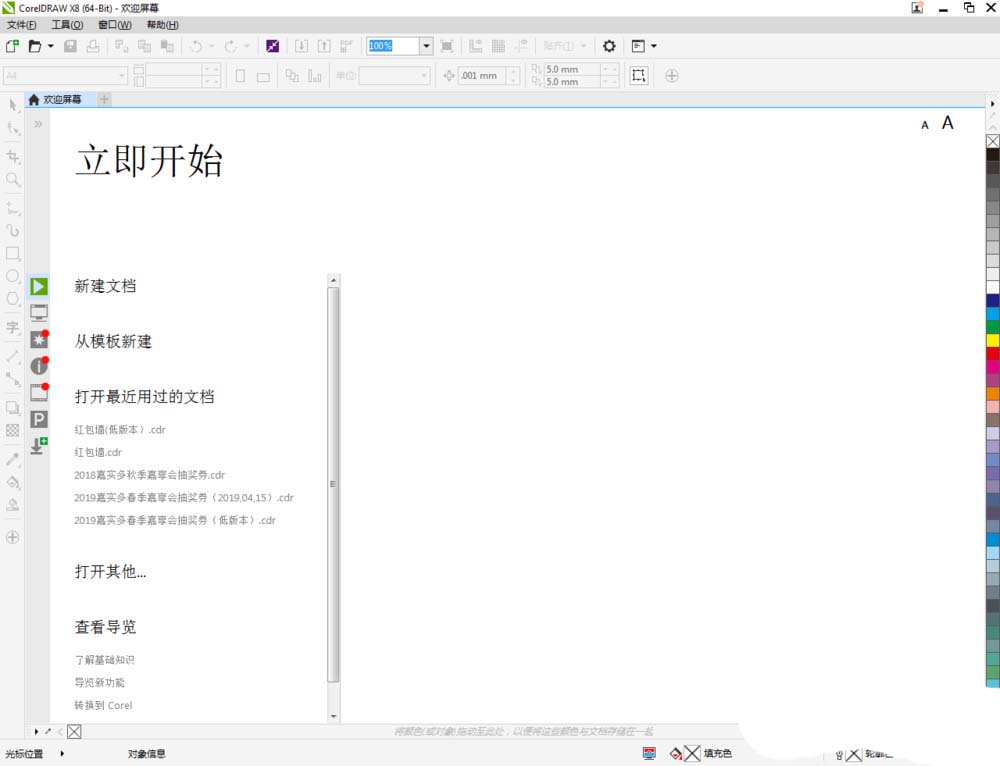The height and width of the screenshot is (766, 1000).
Task: Click the sign-in user icon in title bar
Action: point(917,8)
